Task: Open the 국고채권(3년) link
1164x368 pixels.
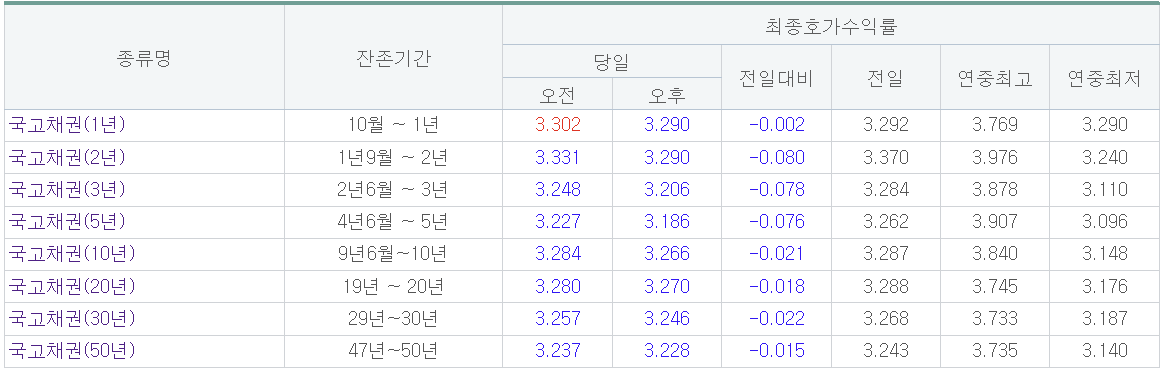Action: [67, 189]
